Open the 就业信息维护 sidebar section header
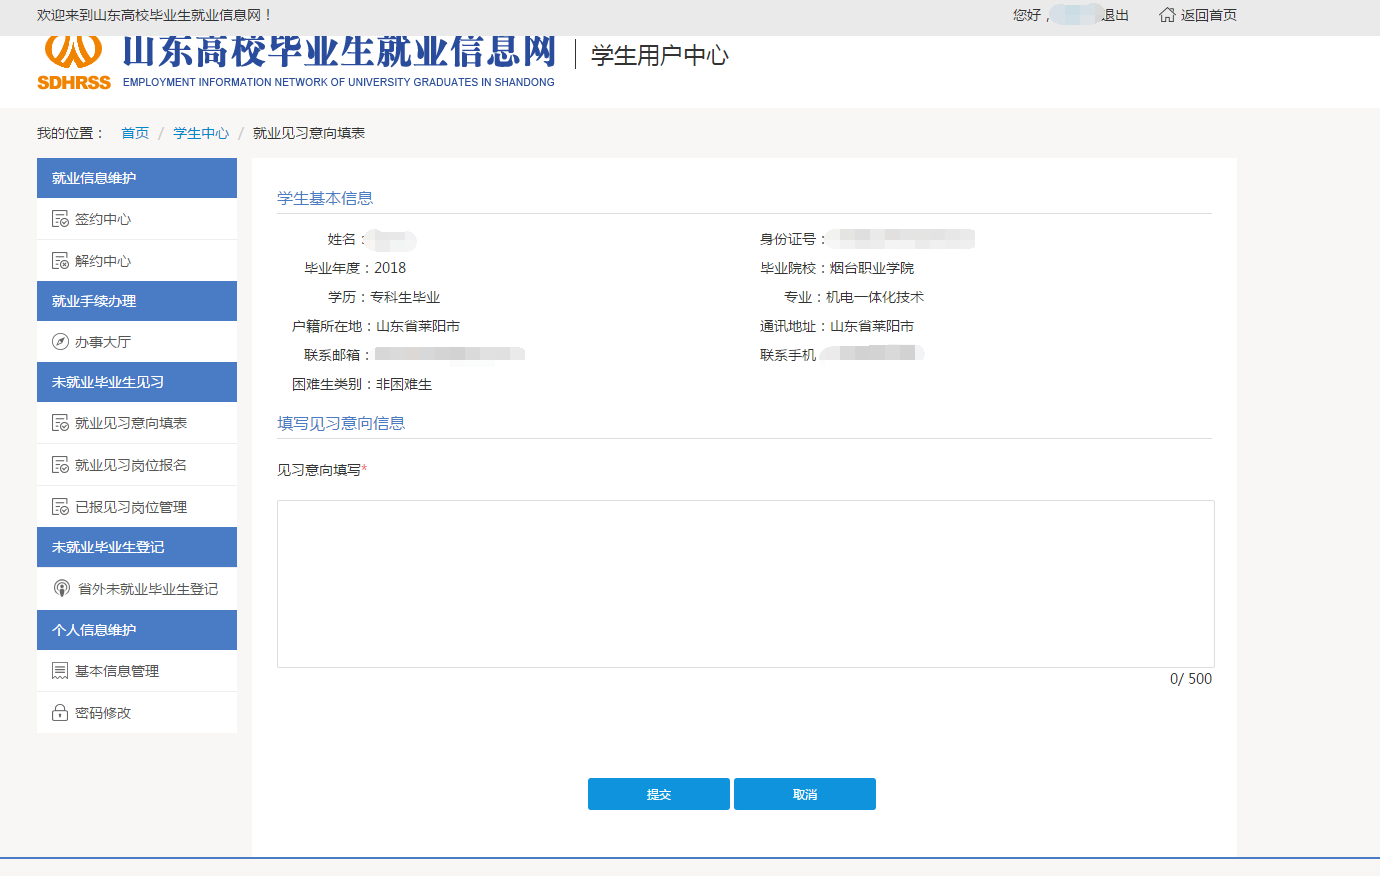1380x876 pixels. click(x=137, y=178)
